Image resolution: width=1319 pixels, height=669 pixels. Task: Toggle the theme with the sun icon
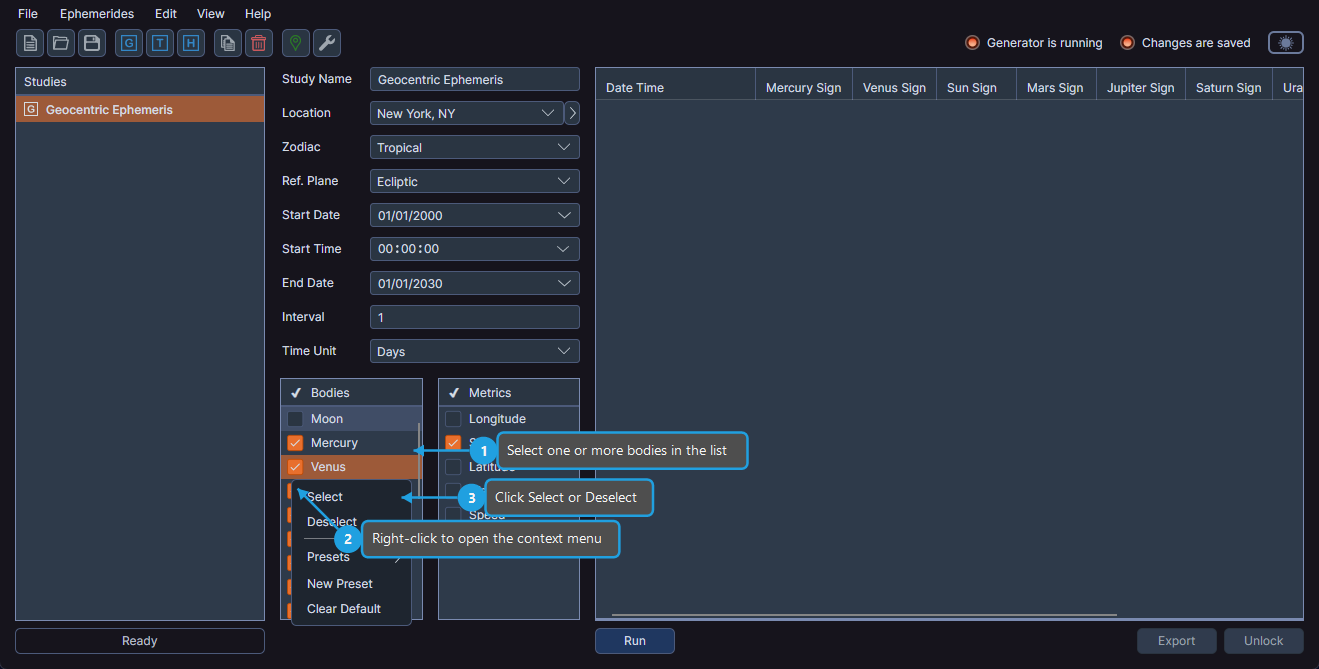1285,43
